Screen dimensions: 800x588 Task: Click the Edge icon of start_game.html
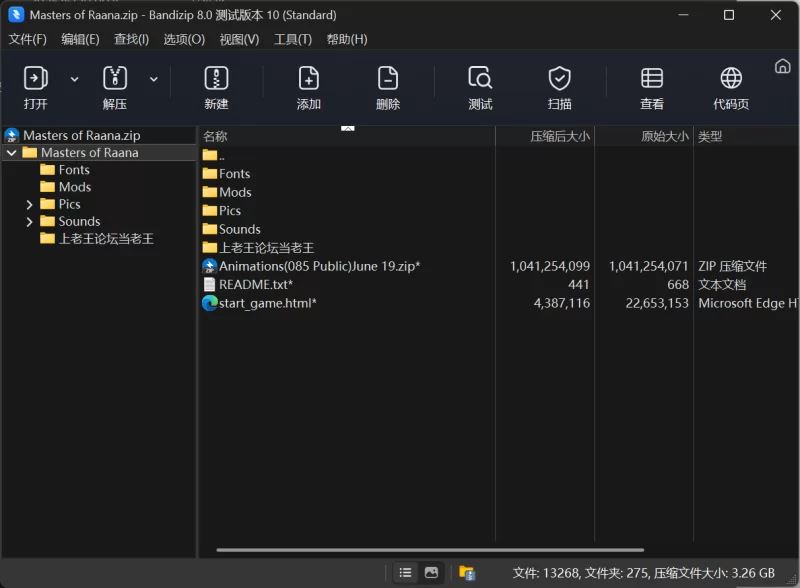[x=210, y=303]
